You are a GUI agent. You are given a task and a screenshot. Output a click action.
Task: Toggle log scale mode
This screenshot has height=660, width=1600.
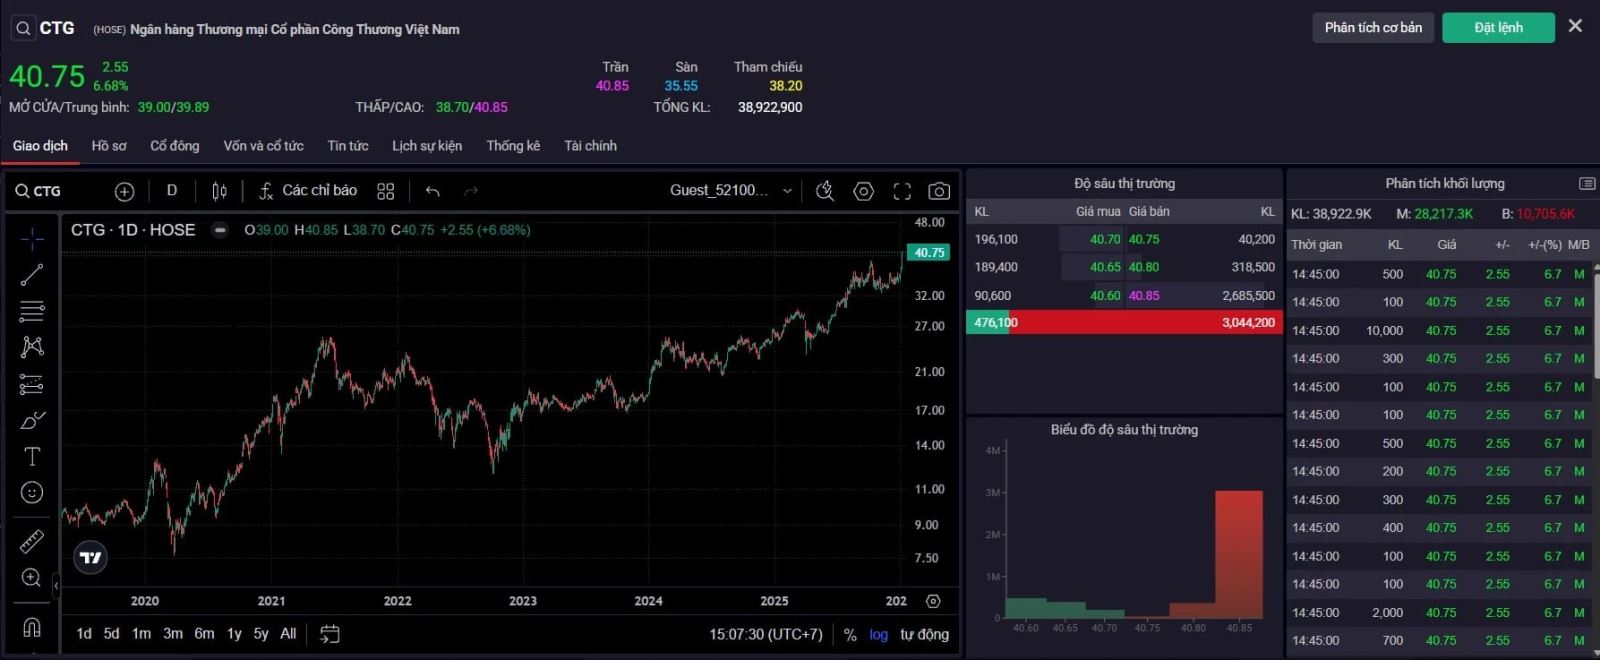[878, 635]
